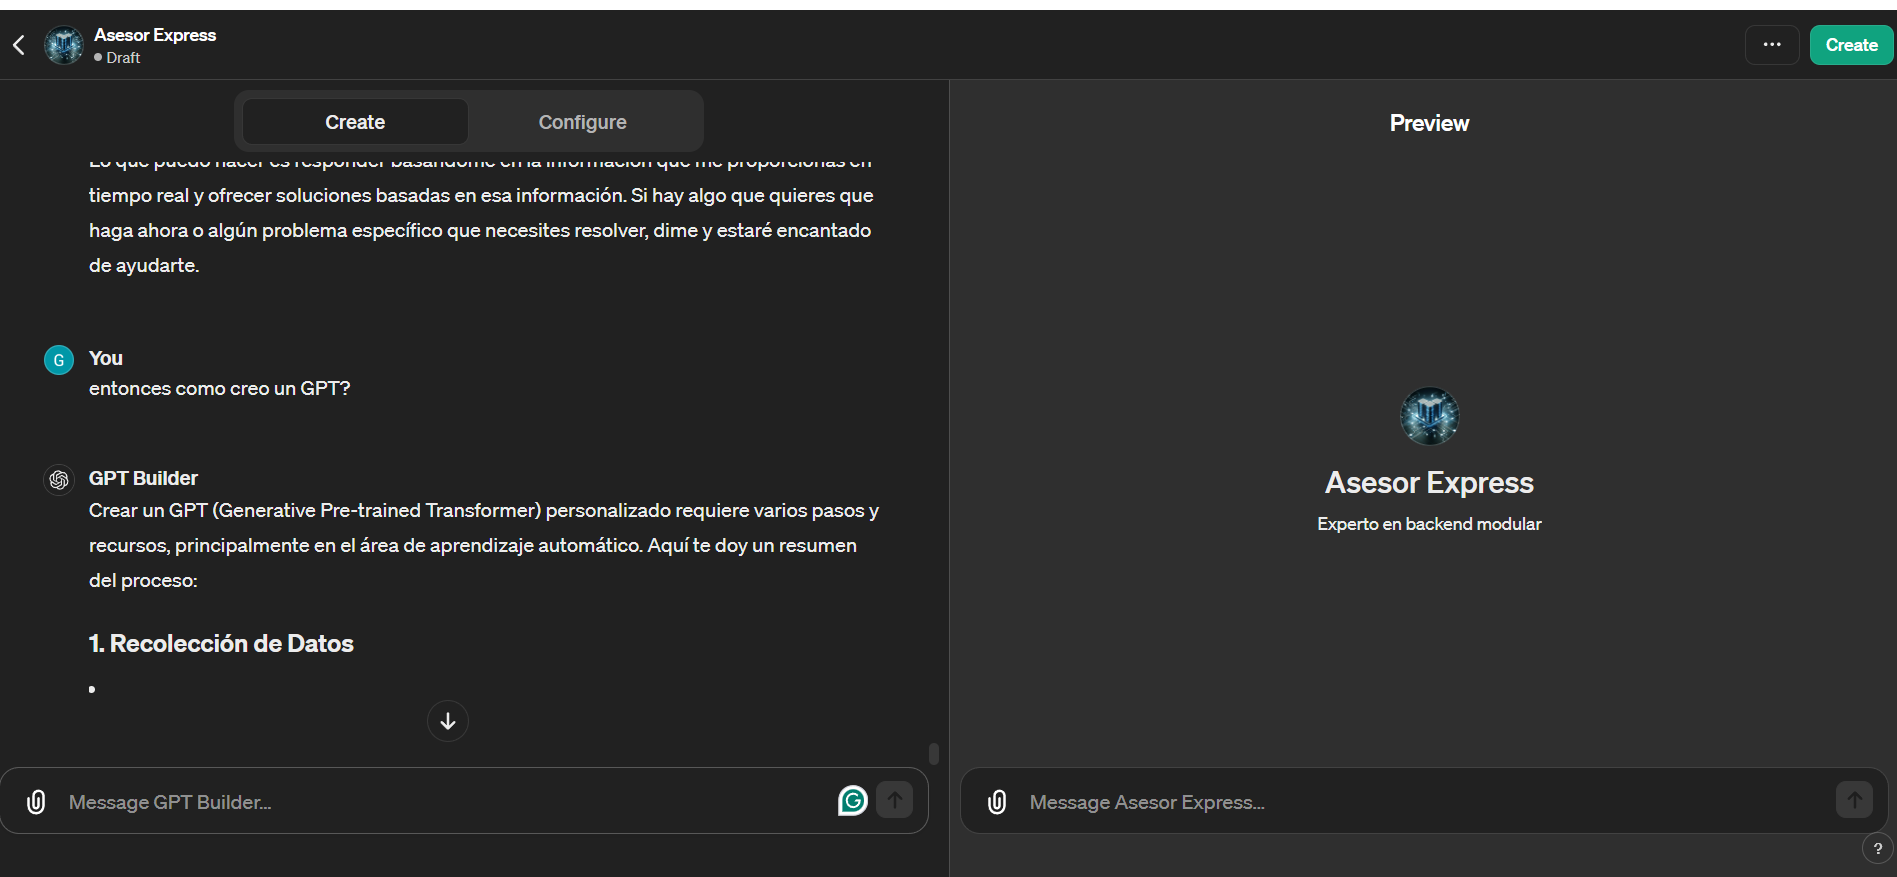Click the user avatar G icon
This screenshot has height=877, width=1897.
pyautogui.click(x=59, y=360)
